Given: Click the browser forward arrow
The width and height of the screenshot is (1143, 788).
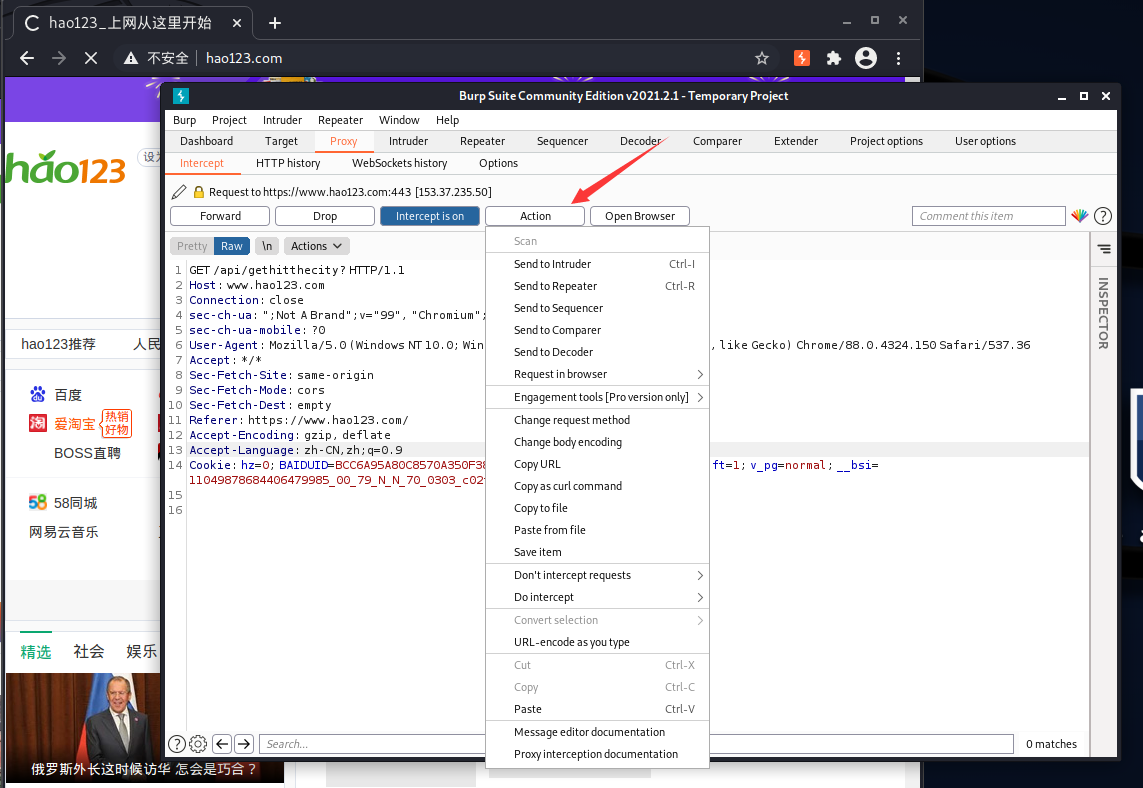Looking at the screenshot, I should [x=59, y=58].
